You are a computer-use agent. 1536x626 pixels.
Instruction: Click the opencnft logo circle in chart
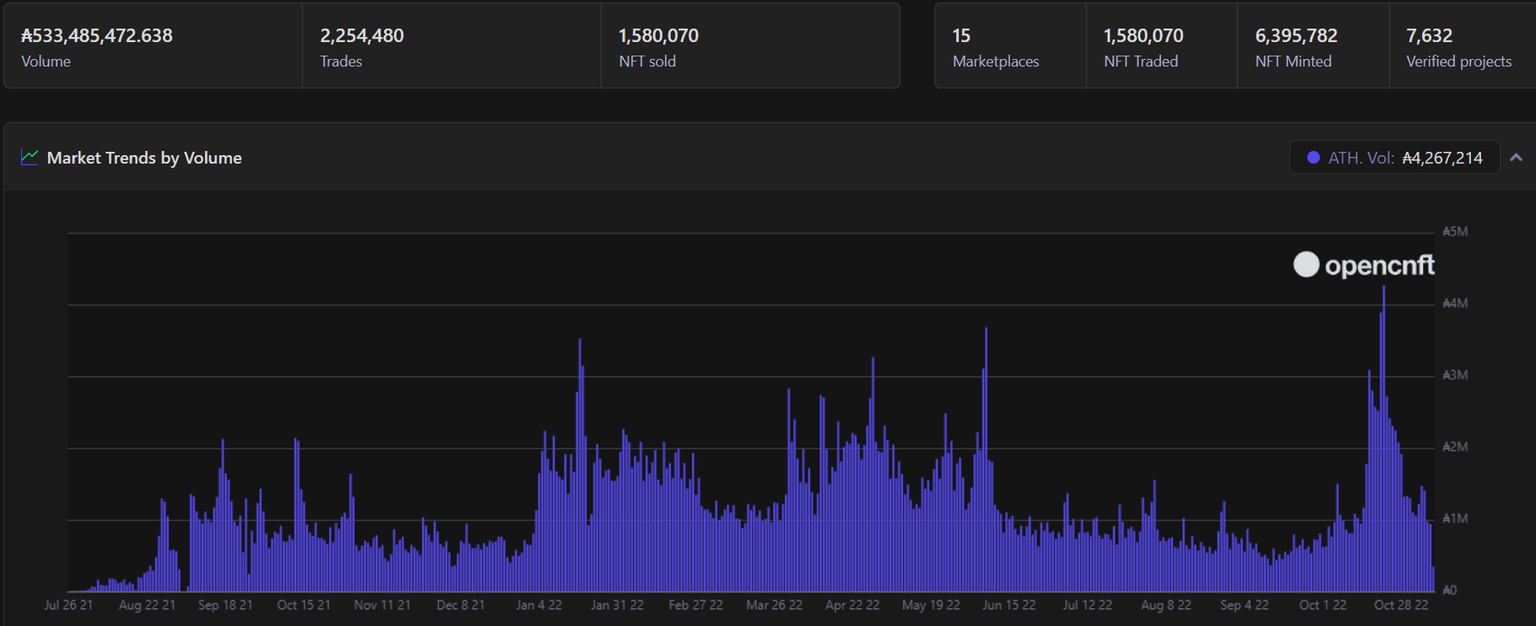click(1306, 265)
